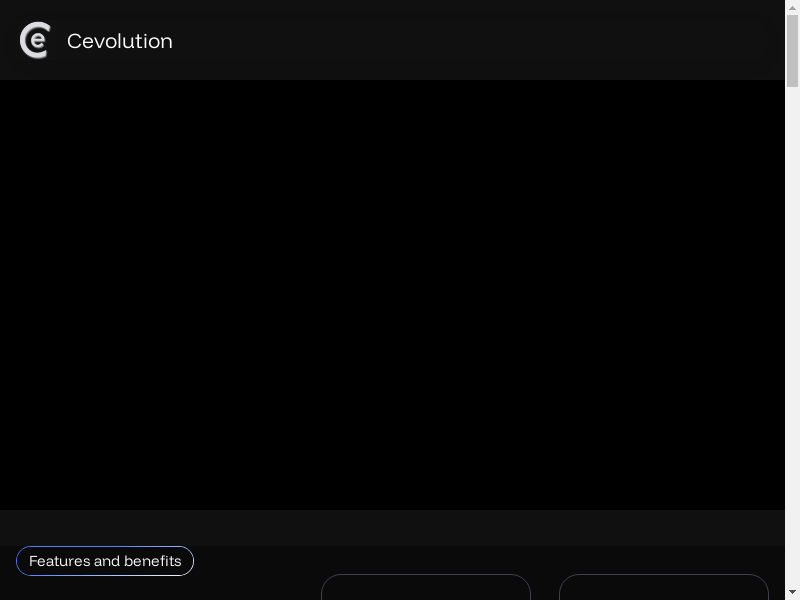
Task: Open the Cevolution brand name link
Action: tap(119, 41)
